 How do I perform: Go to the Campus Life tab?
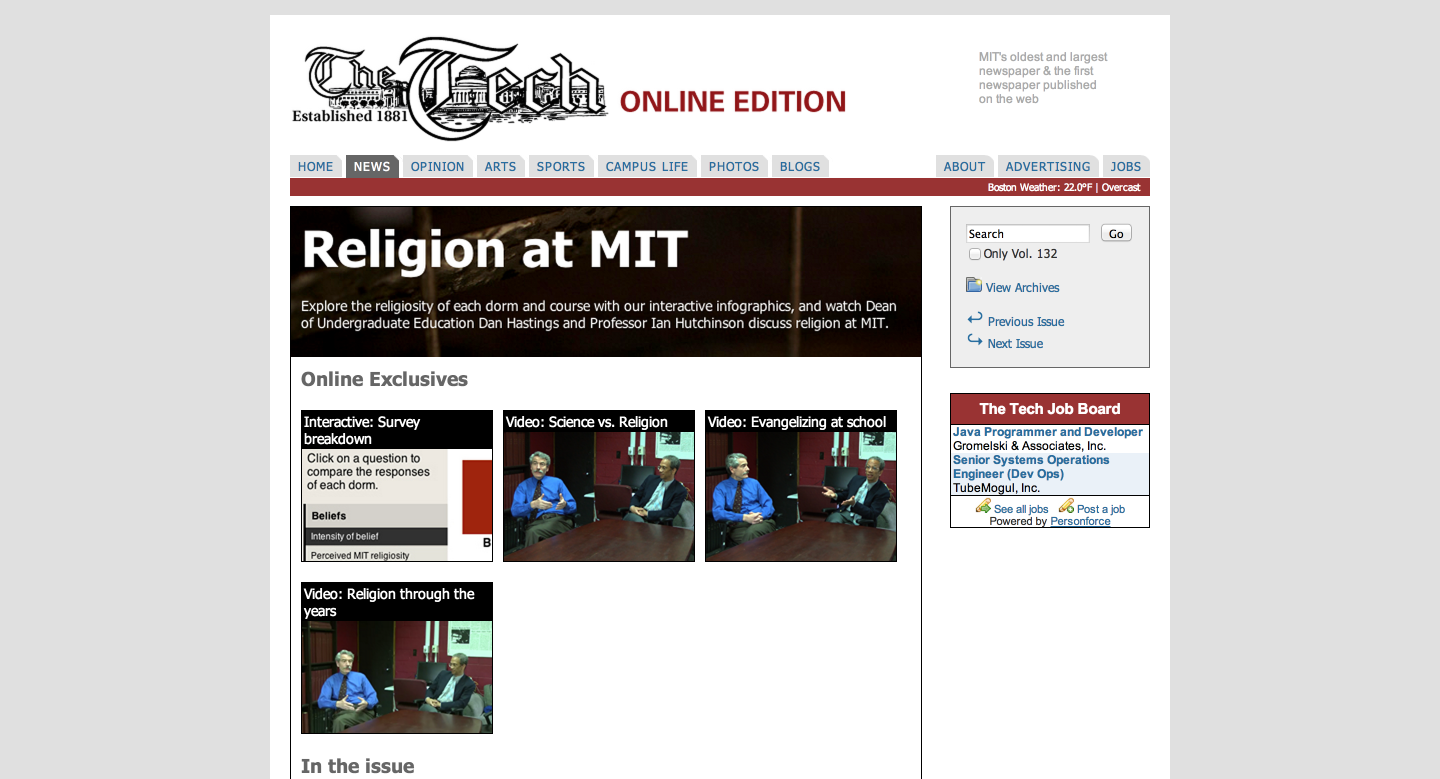tap(646, 167)
